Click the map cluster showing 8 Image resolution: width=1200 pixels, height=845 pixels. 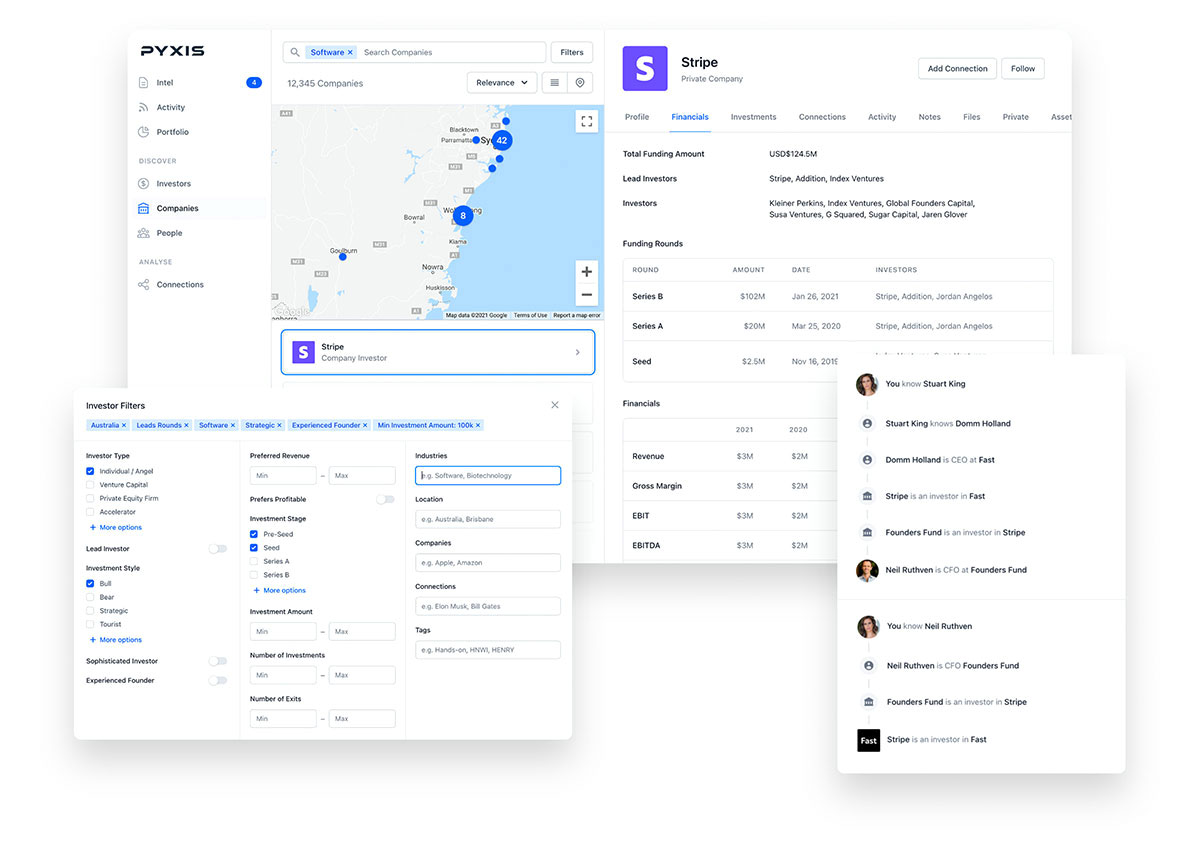462,215
